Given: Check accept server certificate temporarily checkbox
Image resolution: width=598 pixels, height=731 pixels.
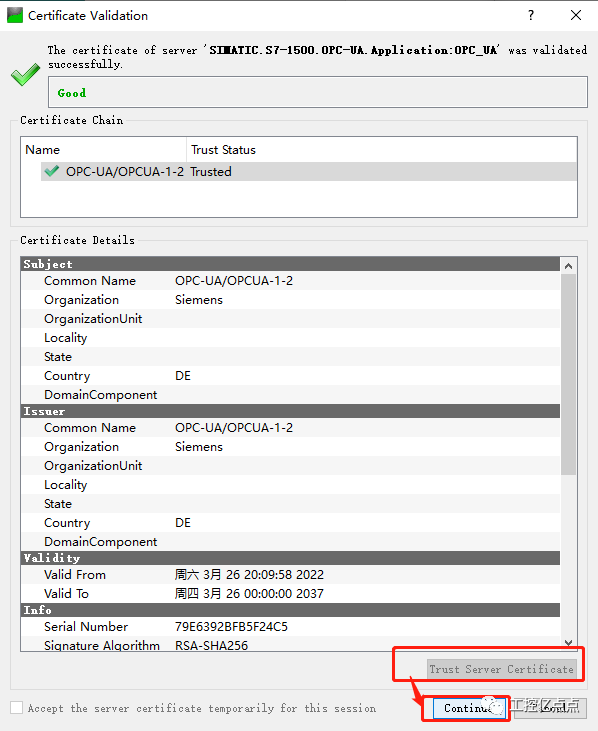Looking at the screenshot, I should [17, 708].
